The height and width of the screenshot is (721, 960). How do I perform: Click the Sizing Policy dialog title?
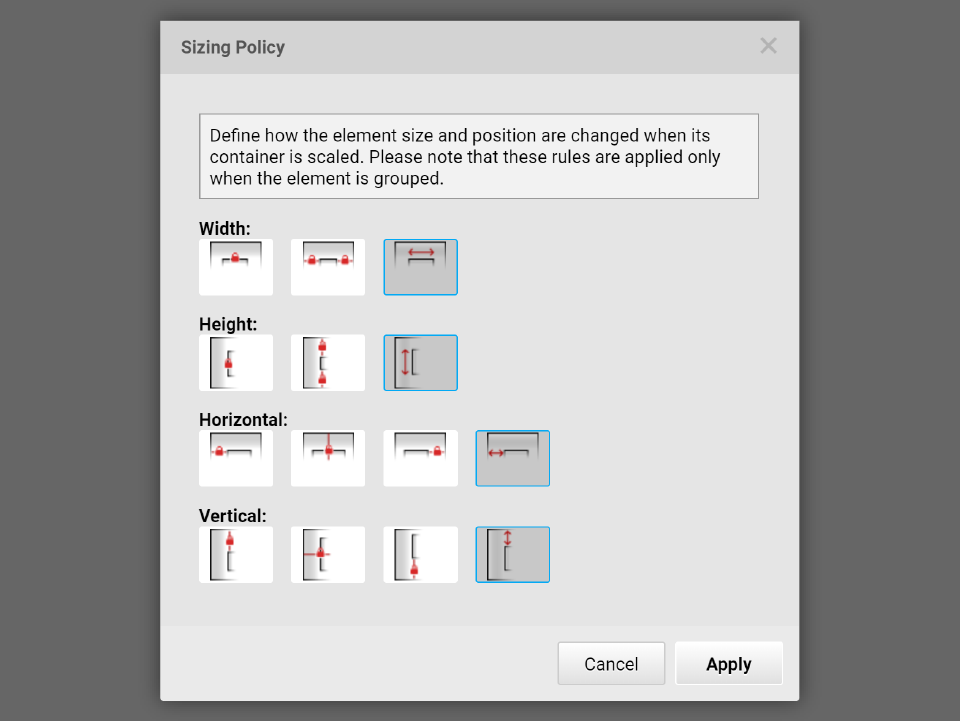[x=233, y=47]
